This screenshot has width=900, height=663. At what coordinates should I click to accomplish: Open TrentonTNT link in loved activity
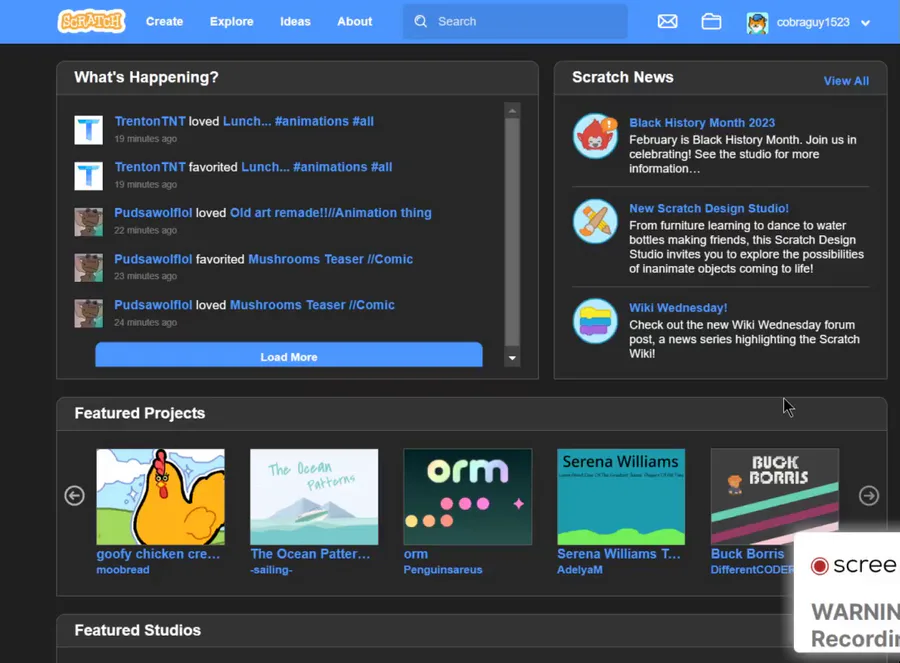click(x=150, y=121)
